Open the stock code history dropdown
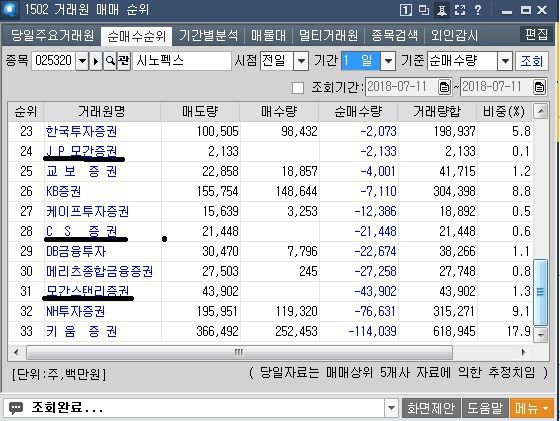 point(82,61)
